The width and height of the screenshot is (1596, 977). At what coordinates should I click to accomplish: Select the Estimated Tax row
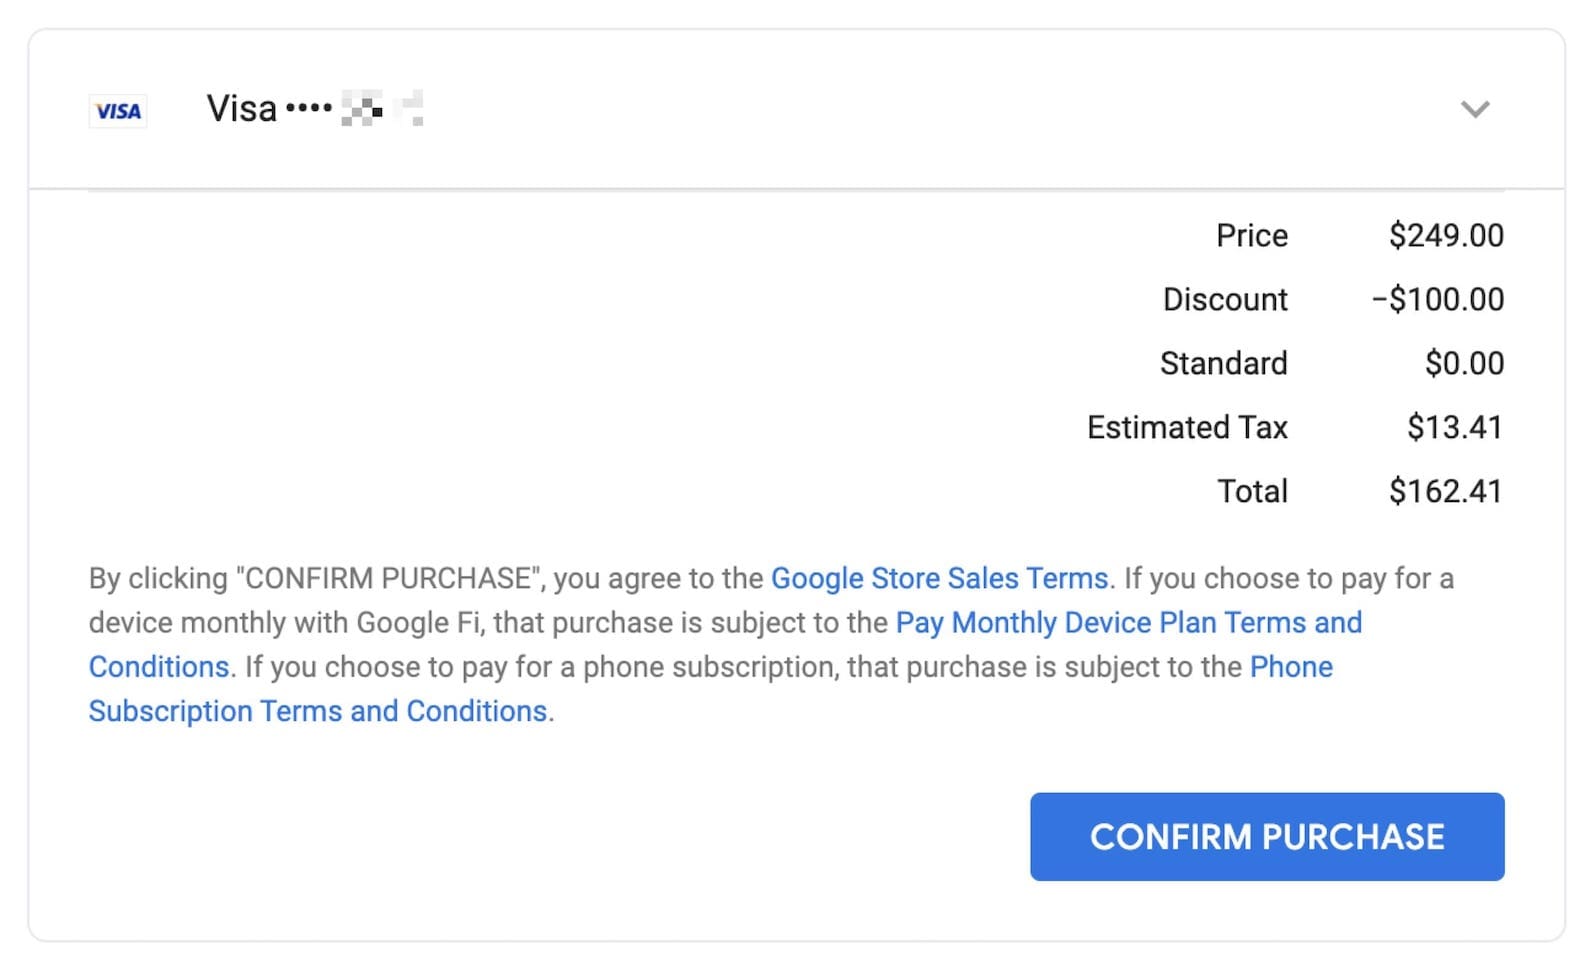(1188, 427)
